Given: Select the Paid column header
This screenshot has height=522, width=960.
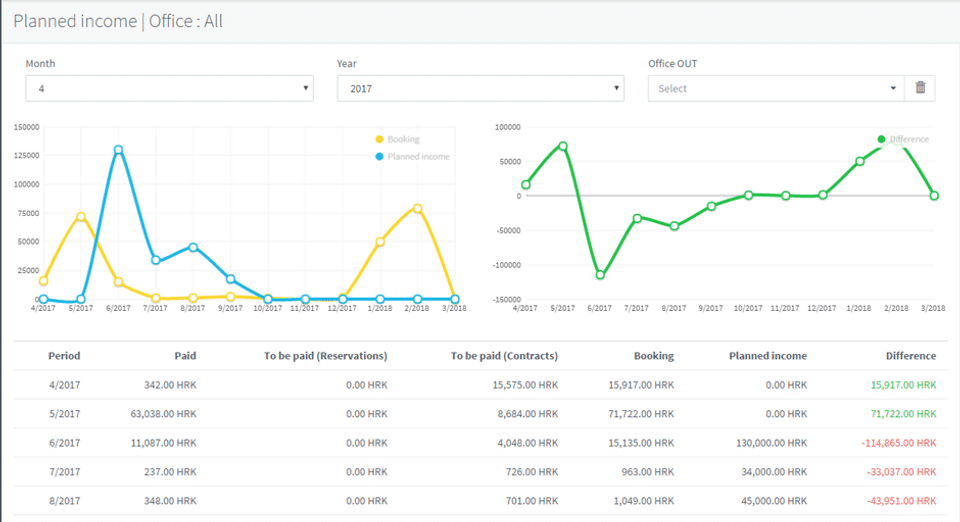Looking at the screenshot, I should (185, 355).
